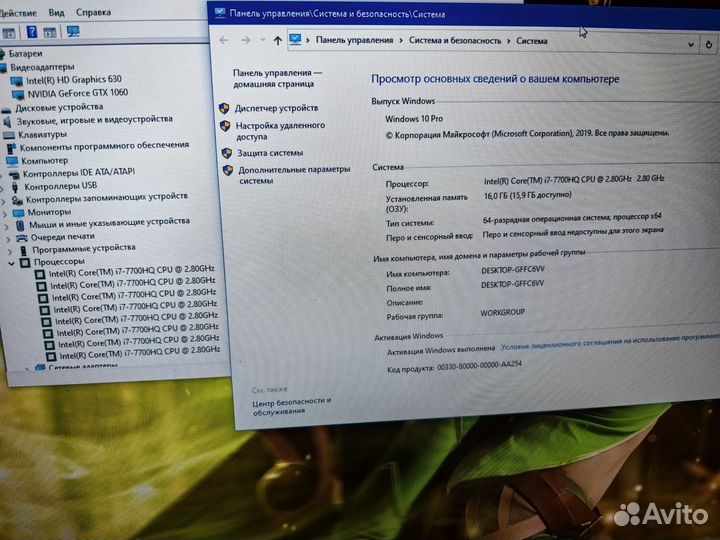Collapse the Процессоры tree node

(12, 262)
